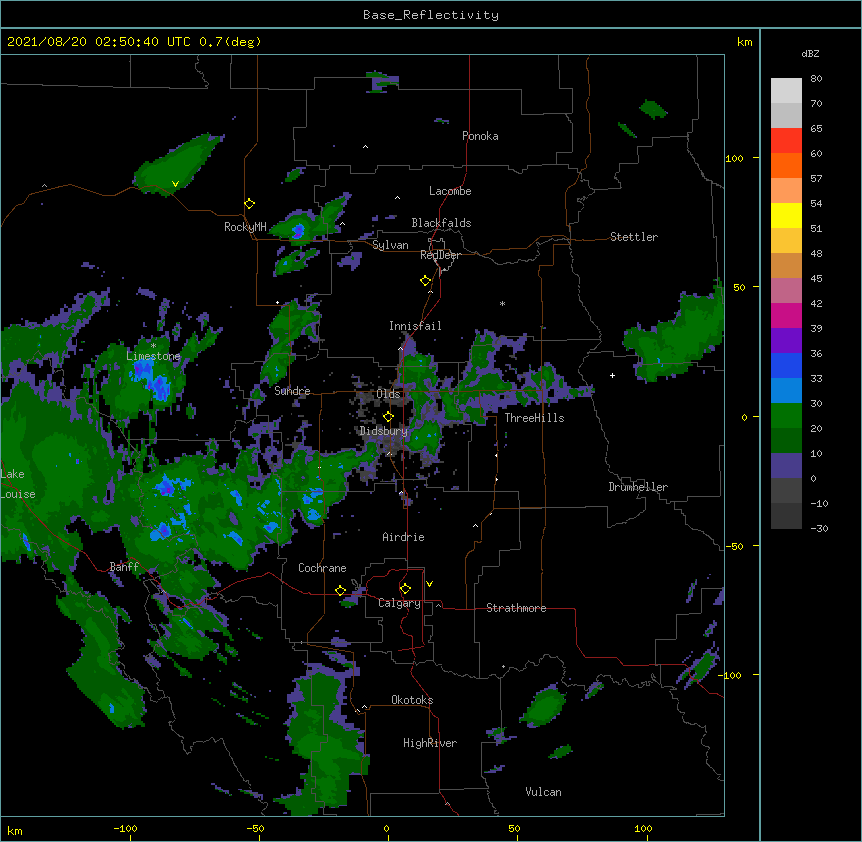Select the dark orange 60-57 dBZ legend swatch

tap(786, 165)
